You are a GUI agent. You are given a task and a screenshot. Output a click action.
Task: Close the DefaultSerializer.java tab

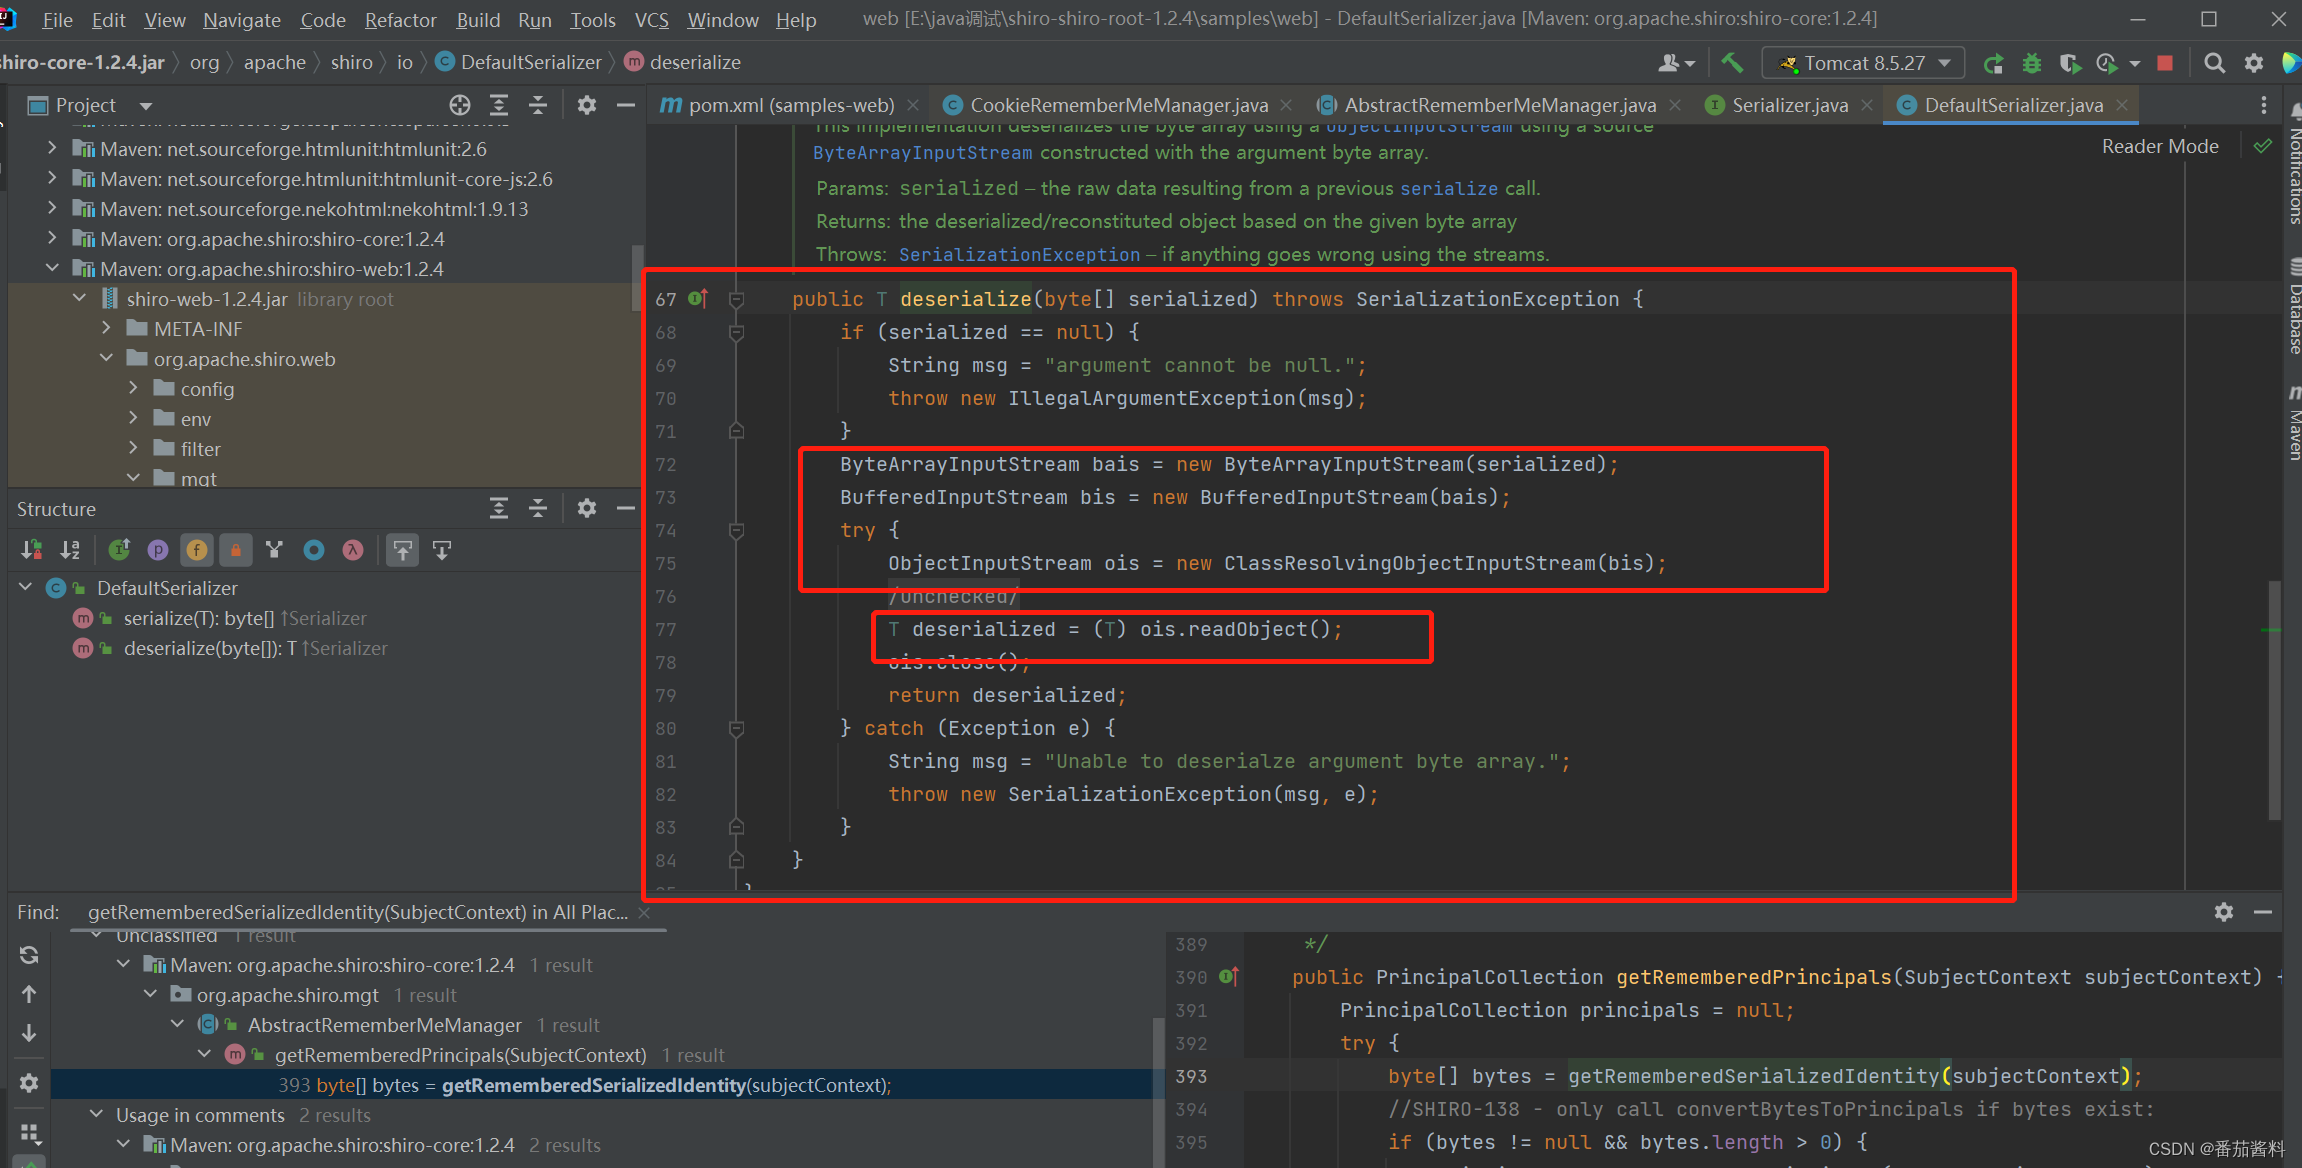(x=2121, y=105)
